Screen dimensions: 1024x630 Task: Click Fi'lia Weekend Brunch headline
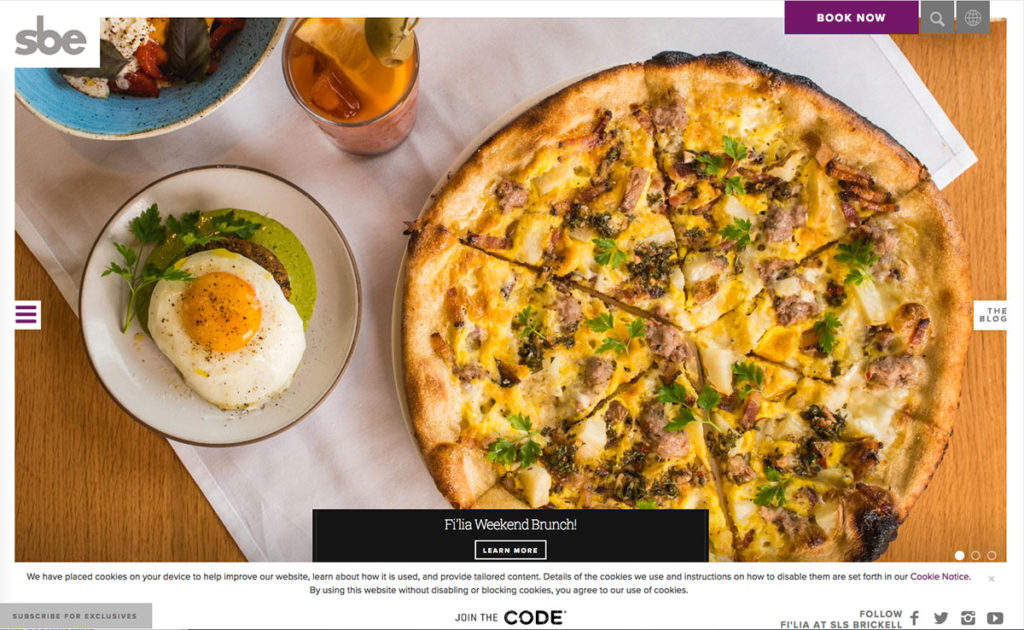[510, 524]
